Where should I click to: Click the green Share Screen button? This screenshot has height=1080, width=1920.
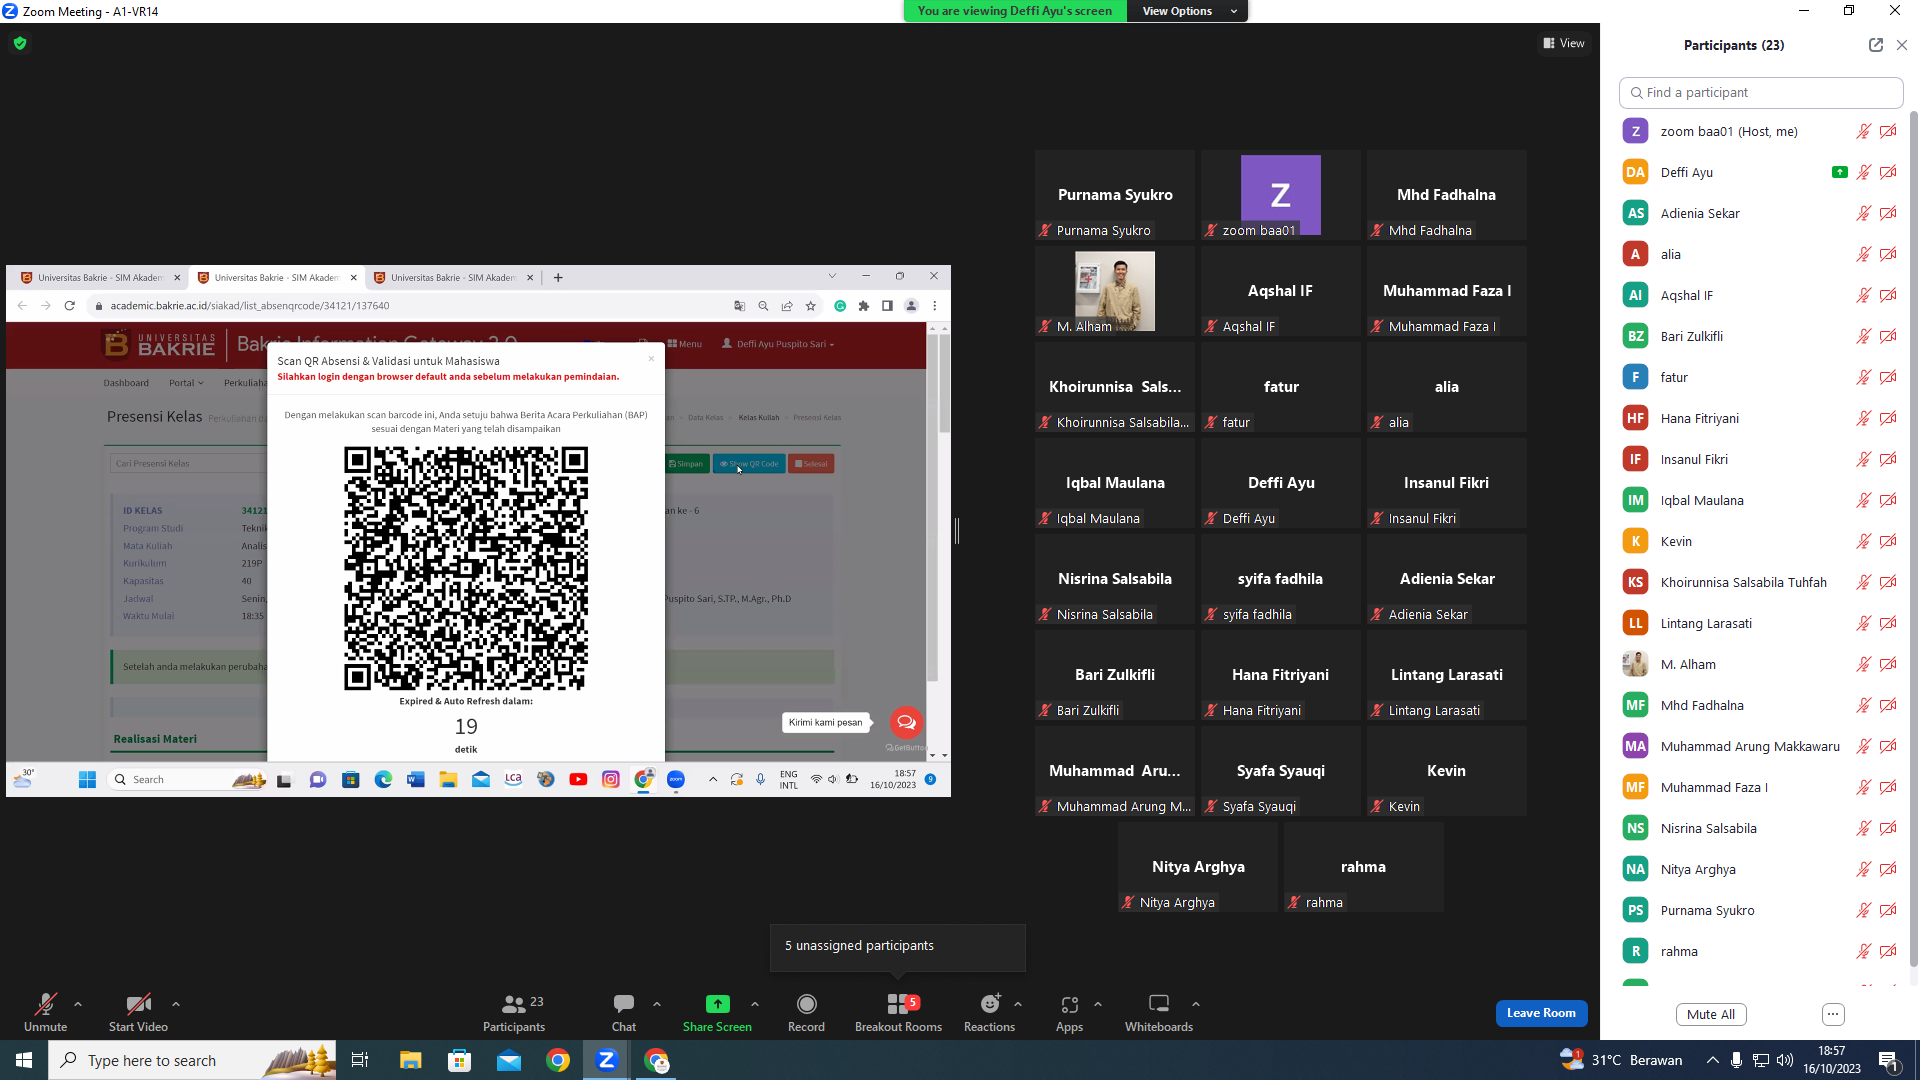point(717,1012)
